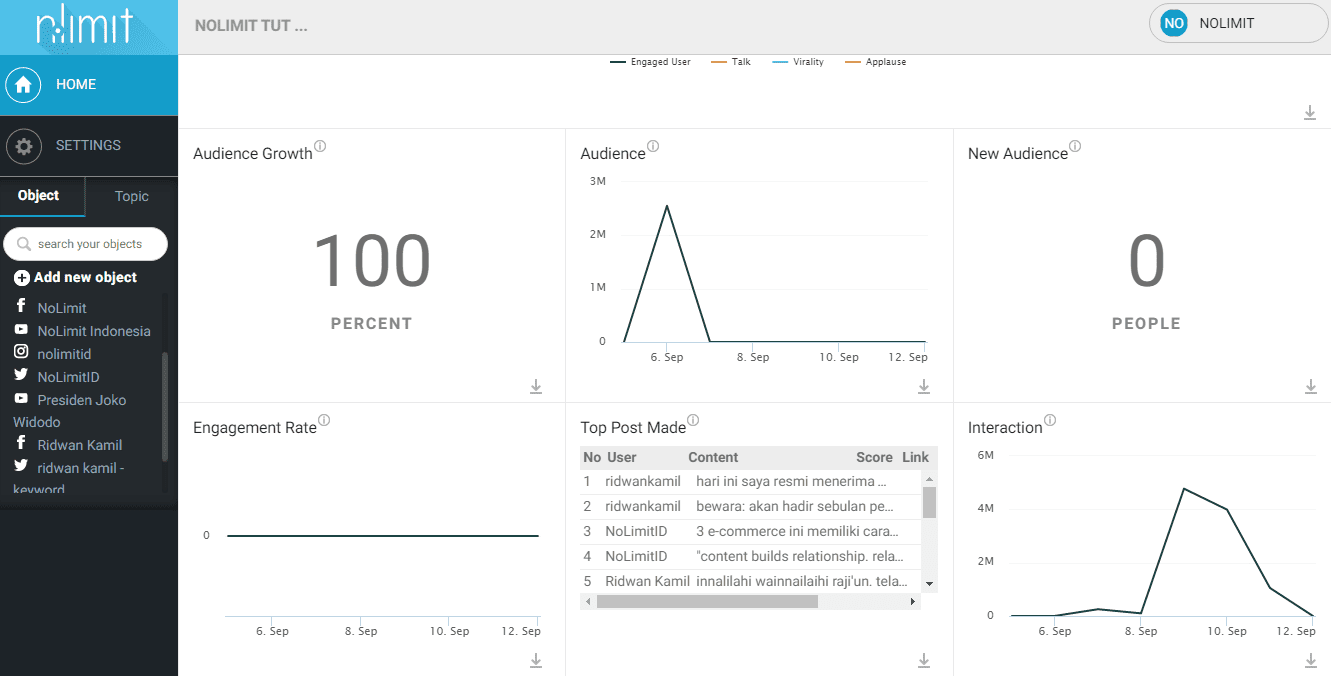Click Twitter icon beside NoLimitID
This screenshot has height=676, width=1331.
pos(21,375)
